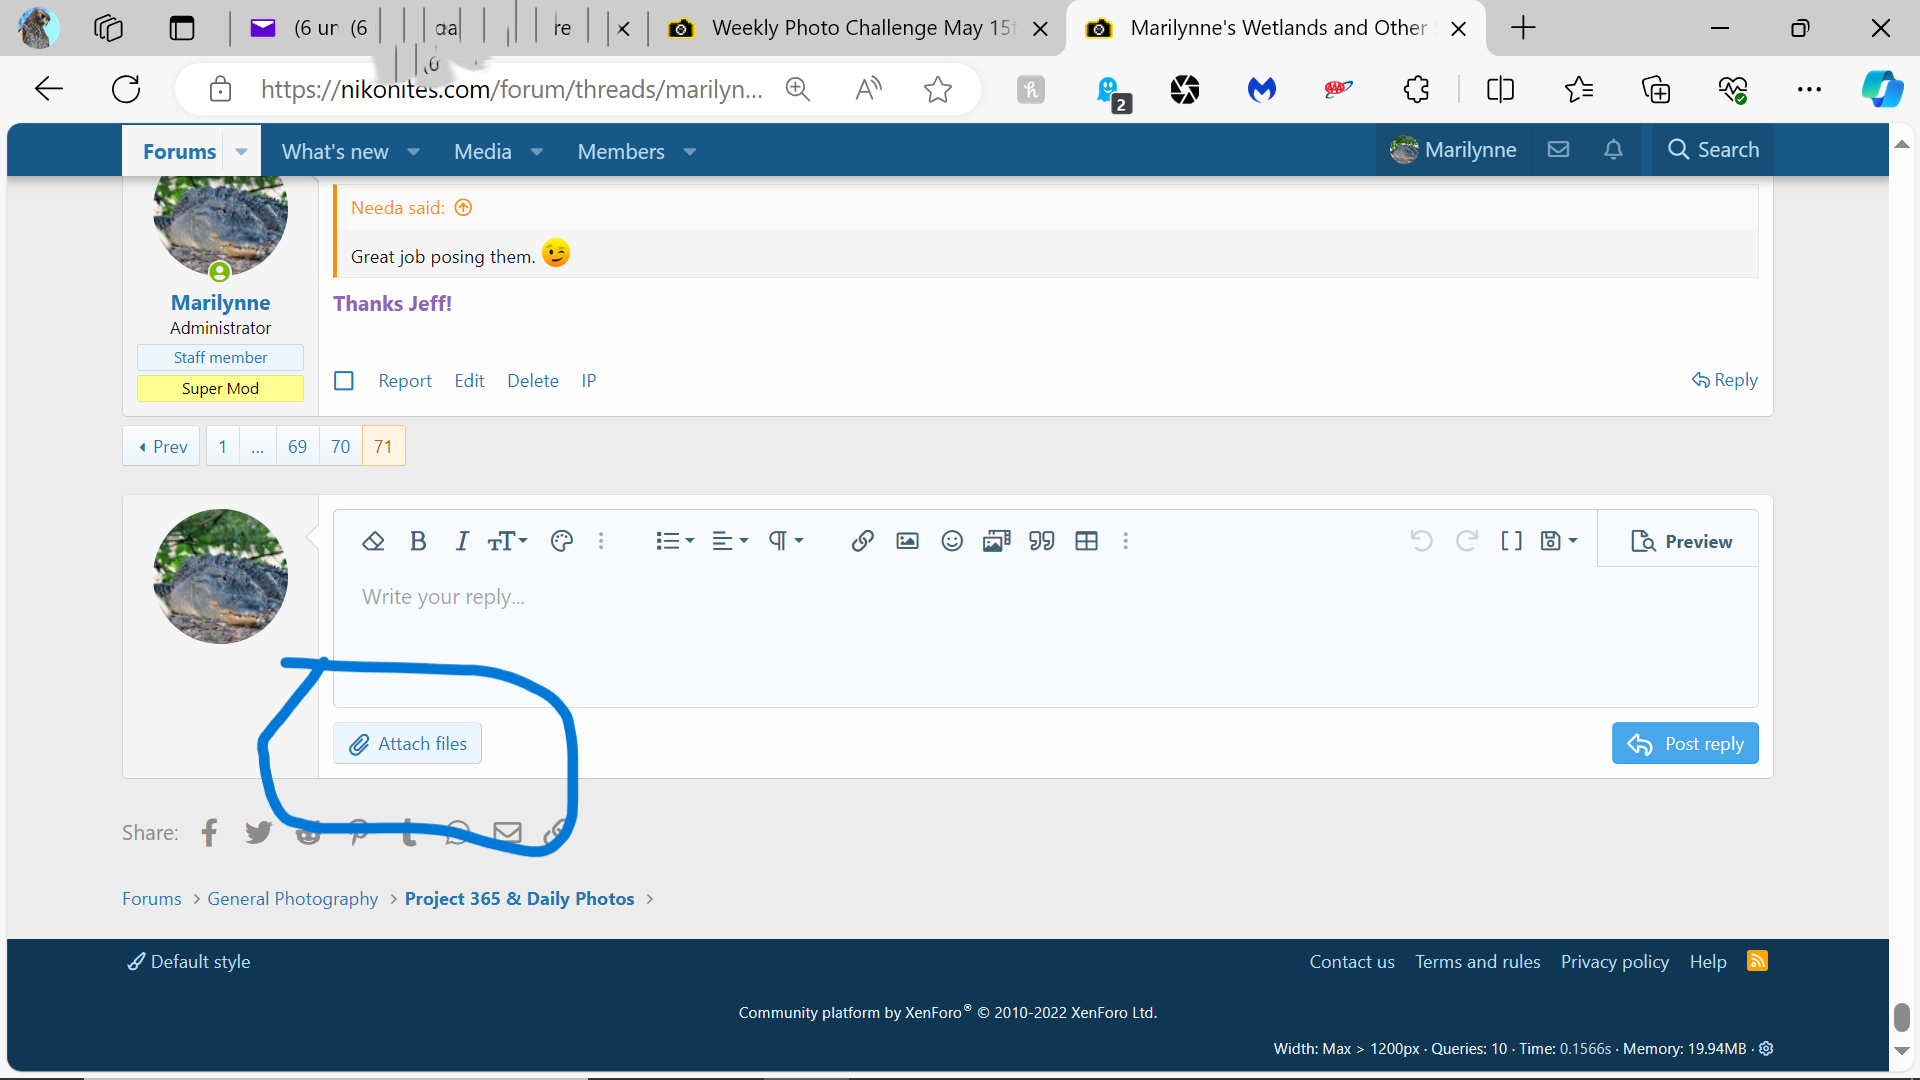Click the Post reply button
The width and height of the screenshot is (1920, 1080).
[x=1685, y=744]
